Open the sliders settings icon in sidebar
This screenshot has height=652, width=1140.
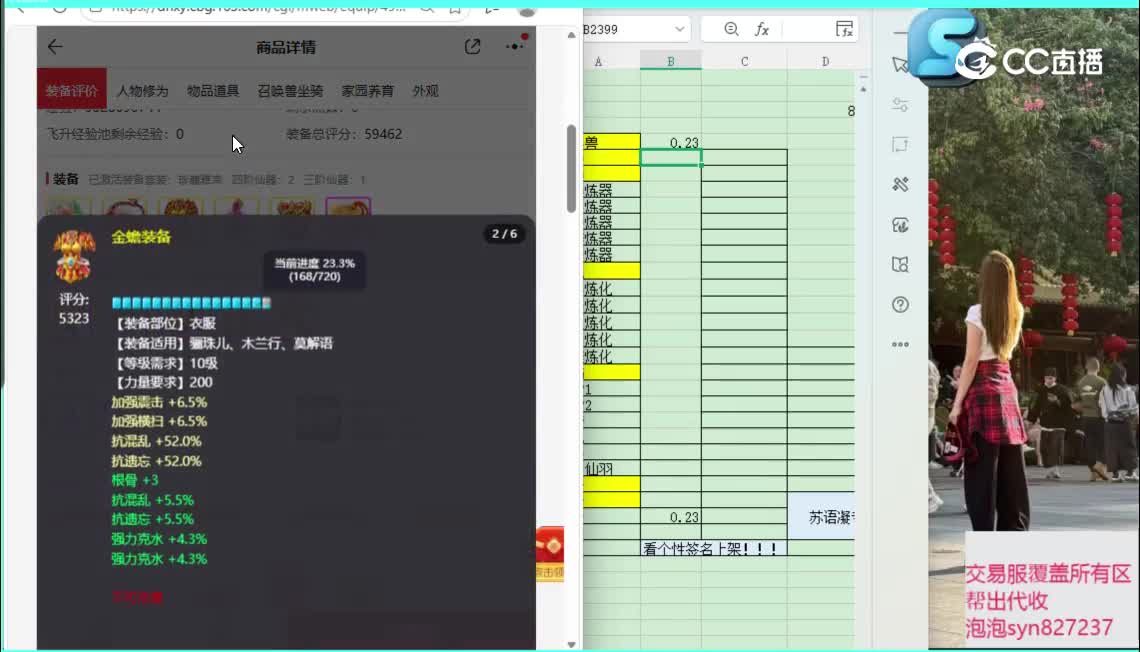click(x=900, y=105)
